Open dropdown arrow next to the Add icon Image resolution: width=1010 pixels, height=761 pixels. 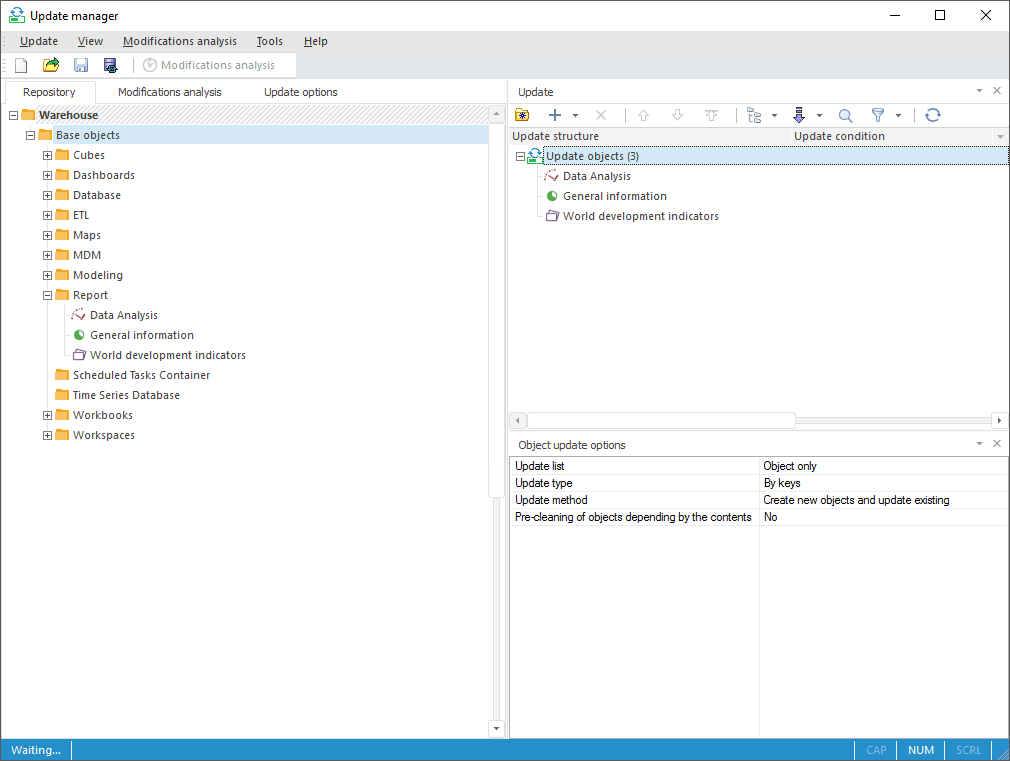coord(575,116)
